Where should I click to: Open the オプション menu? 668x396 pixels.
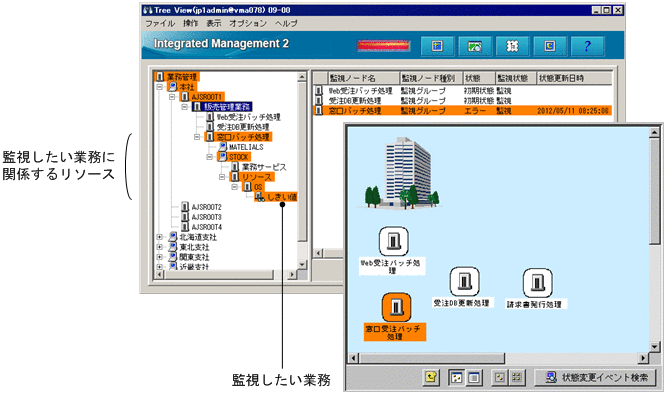[248, 23]
